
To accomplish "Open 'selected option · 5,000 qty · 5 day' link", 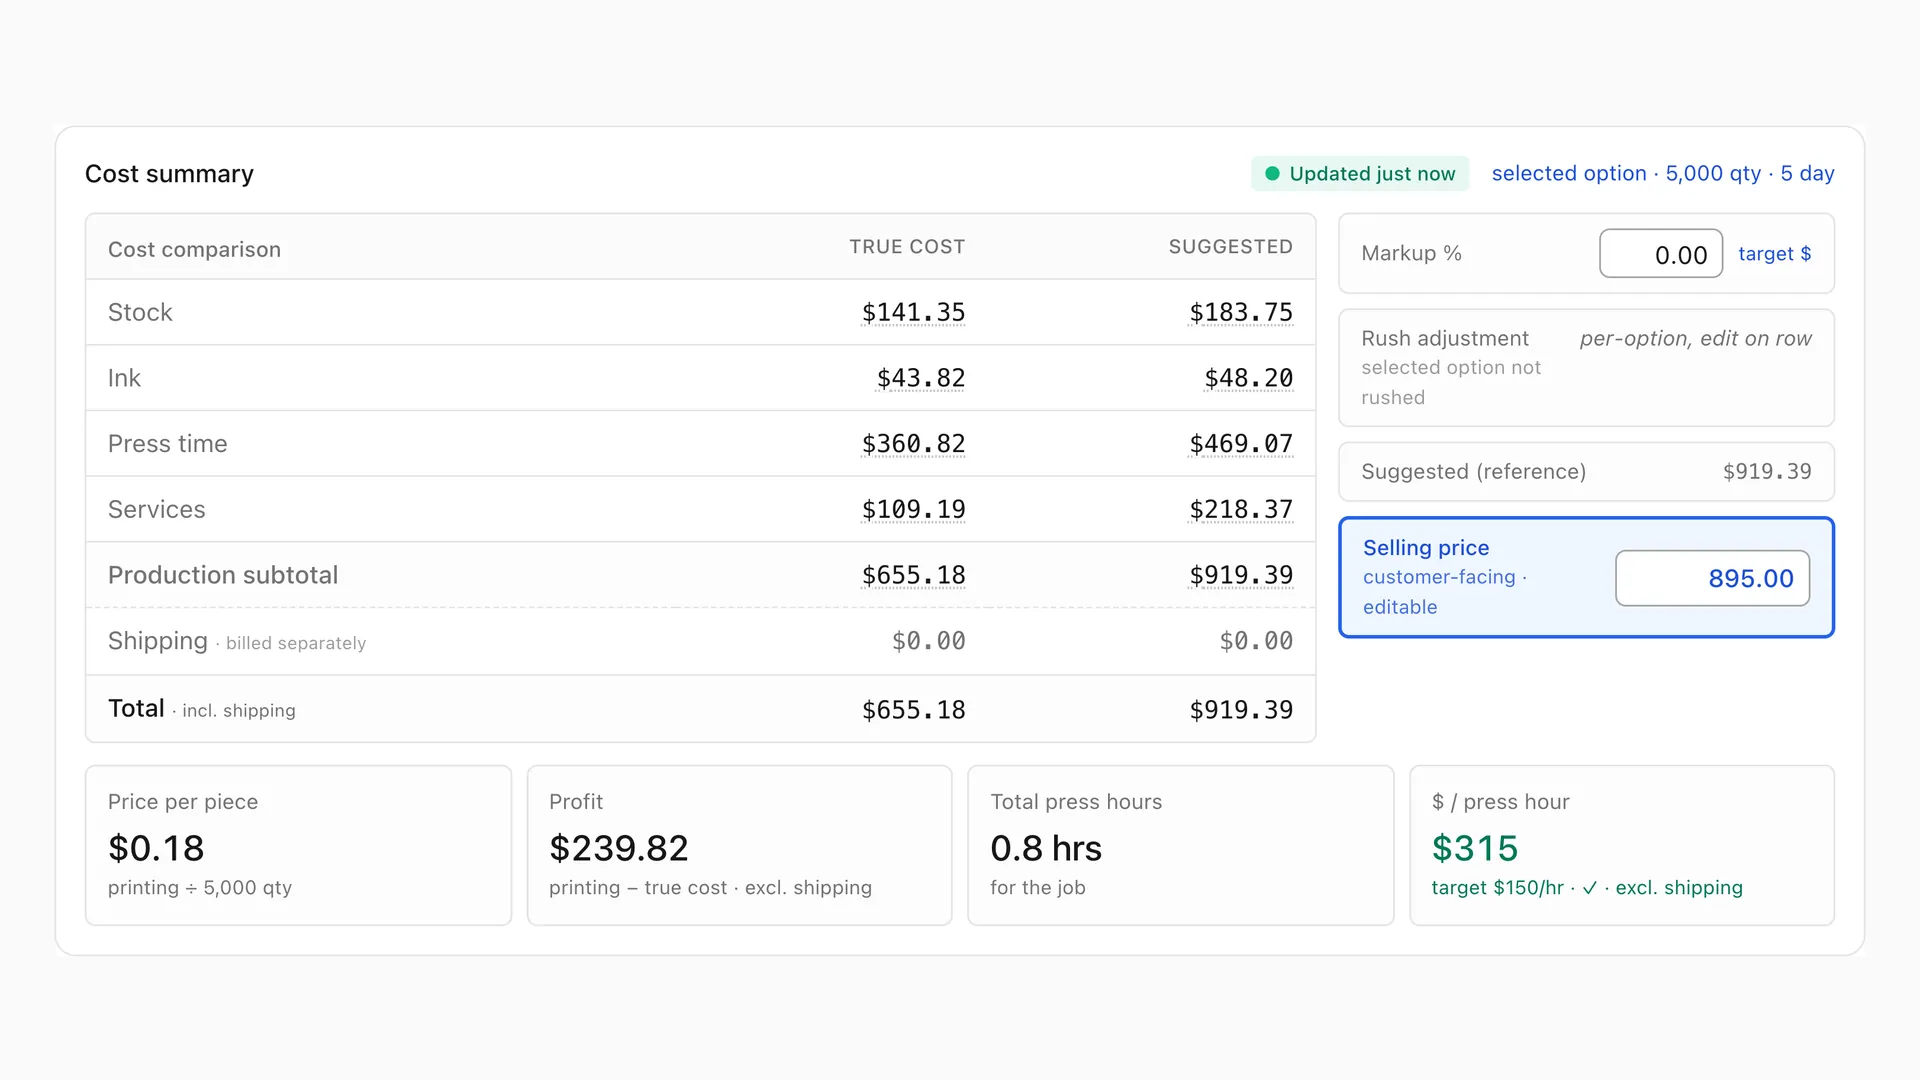I will pyautogui.click(x=1662, y=174).
